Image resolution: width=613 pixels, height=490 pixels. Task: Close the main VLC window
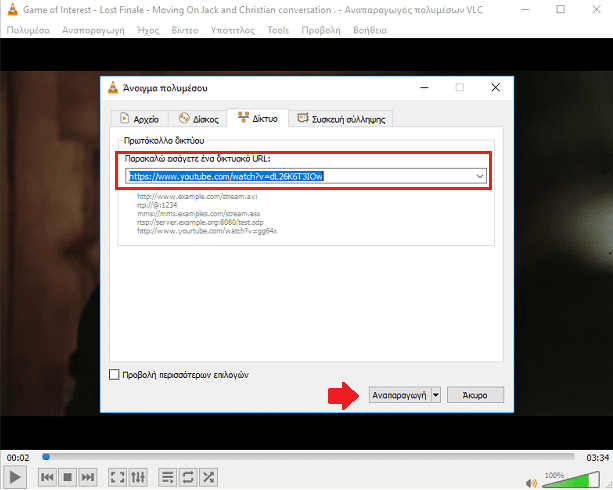click(596, 9)
